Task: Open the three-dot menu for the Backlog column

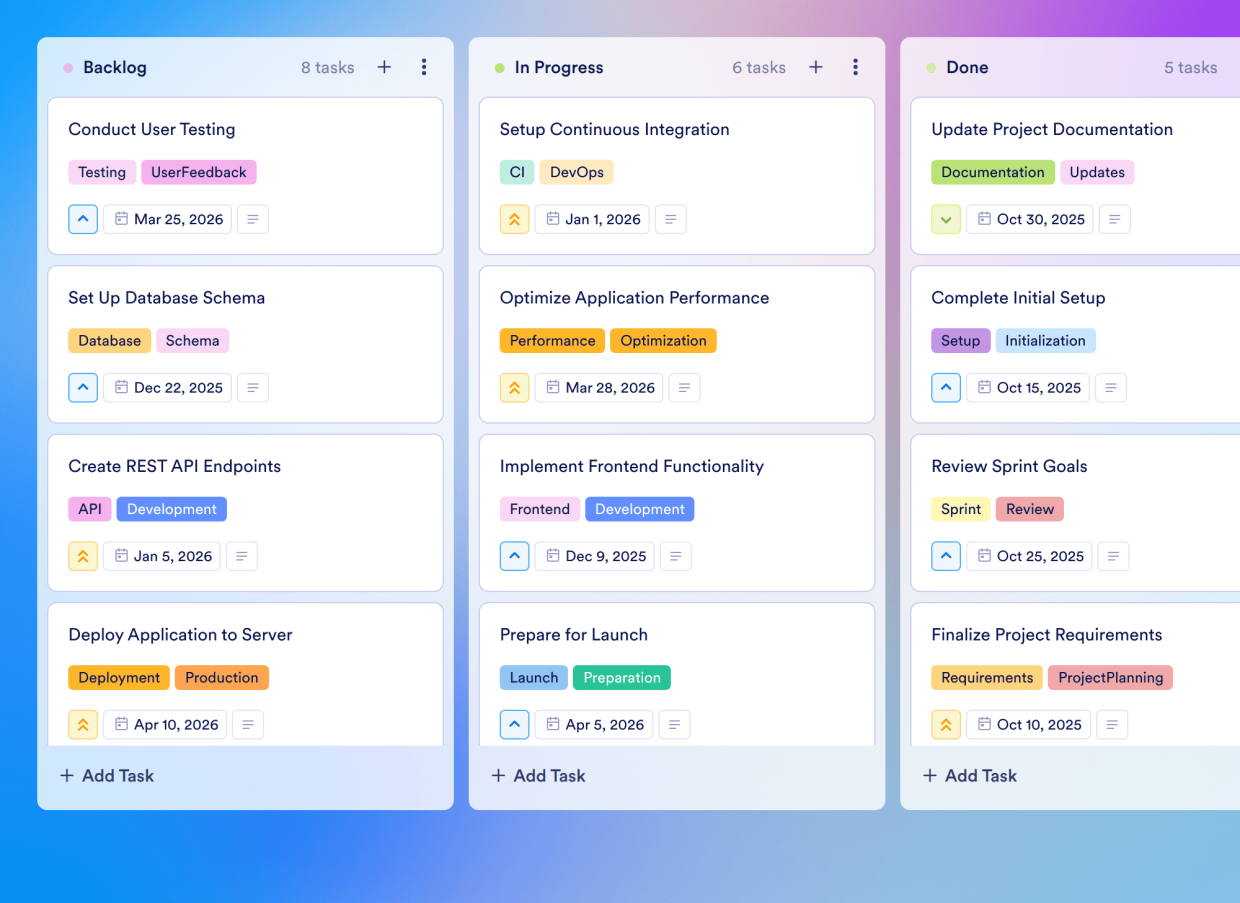Action: 424,67
